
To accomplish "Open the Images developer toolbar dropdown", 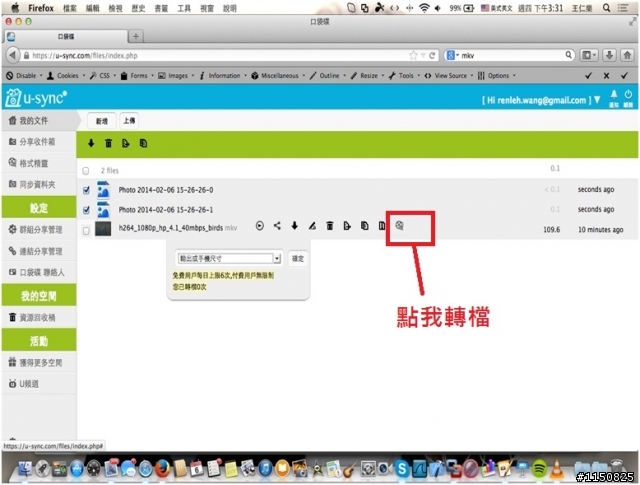I will tap(177, 76).
